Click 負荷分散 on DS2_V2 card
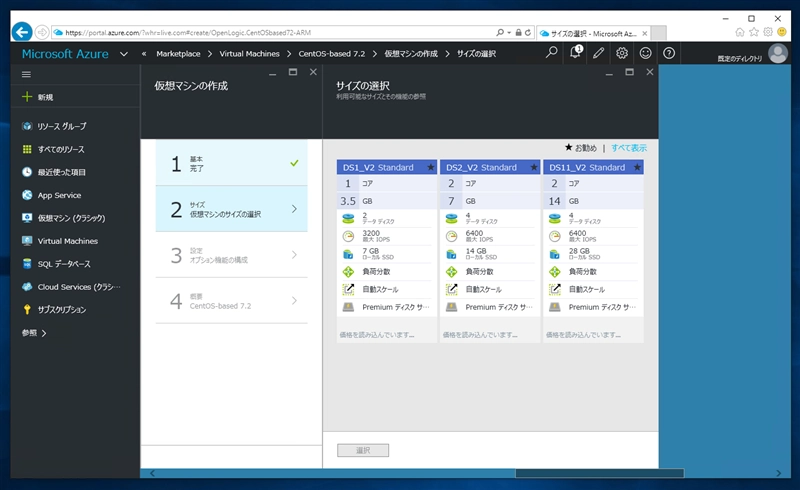Image resolution: width=800 pixels, height=490 pixels. (480, 272)
